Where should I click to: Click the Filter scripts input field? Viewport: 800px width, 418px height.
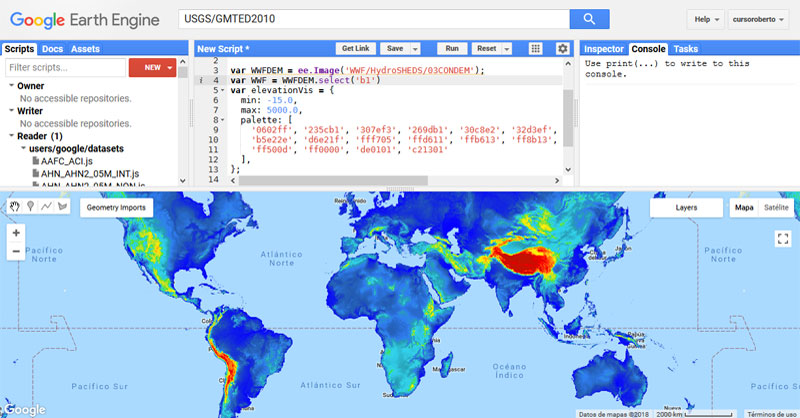click(65, 67)
